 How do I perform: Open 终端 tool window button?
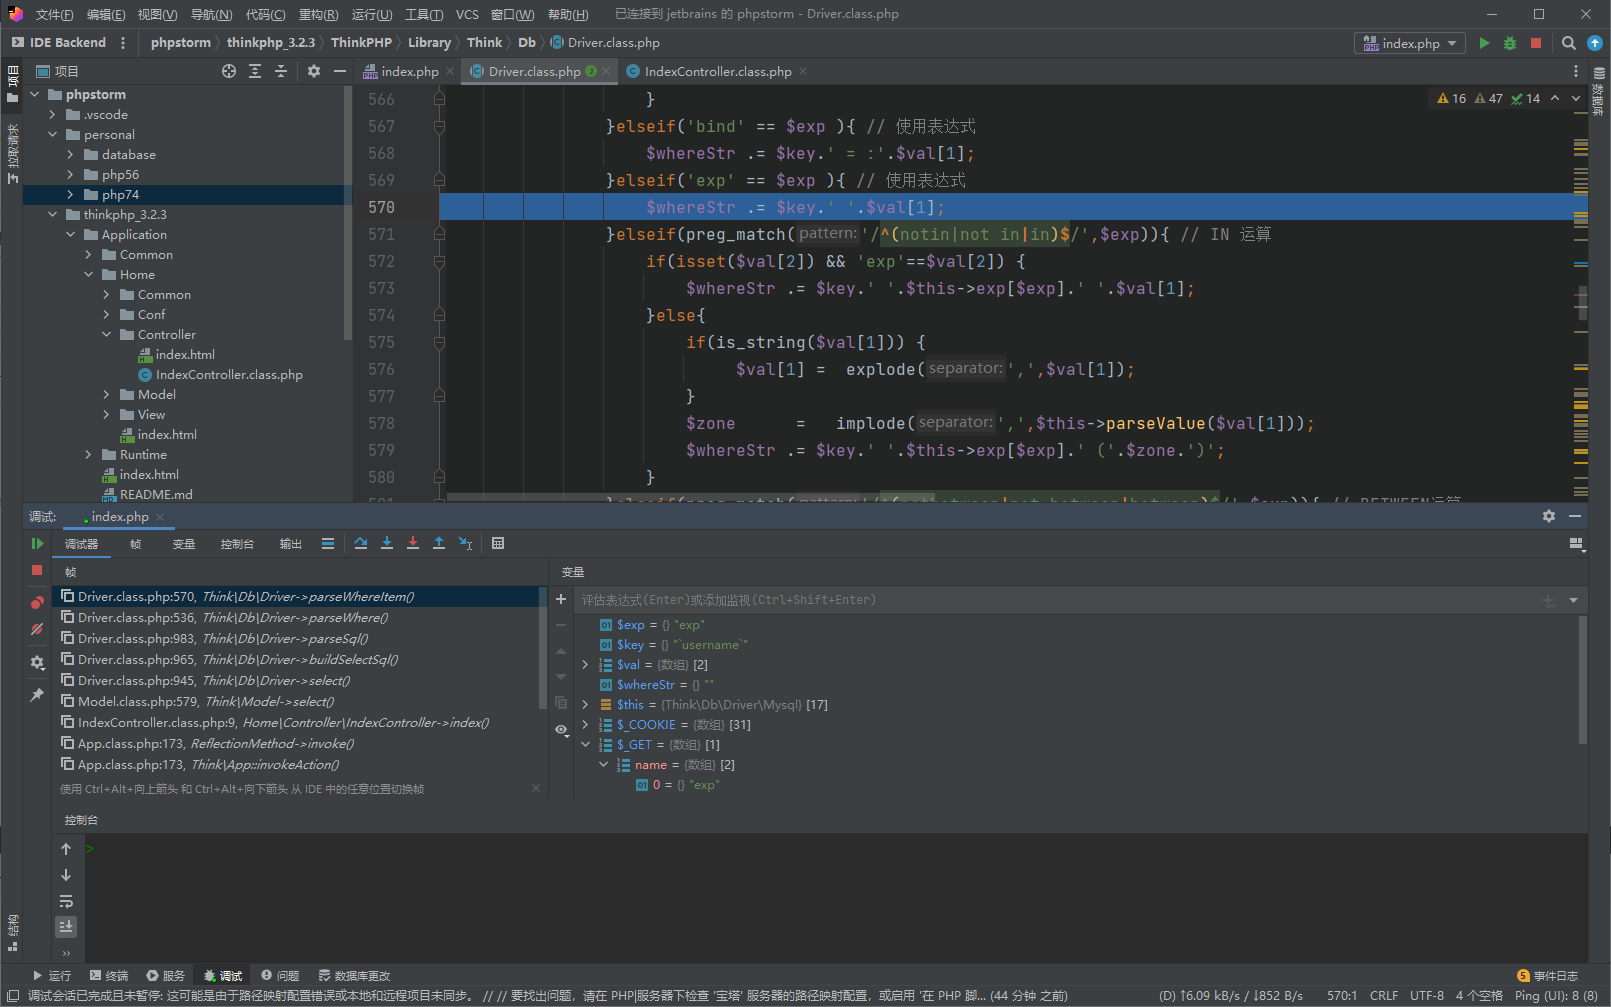click(109, 975)
